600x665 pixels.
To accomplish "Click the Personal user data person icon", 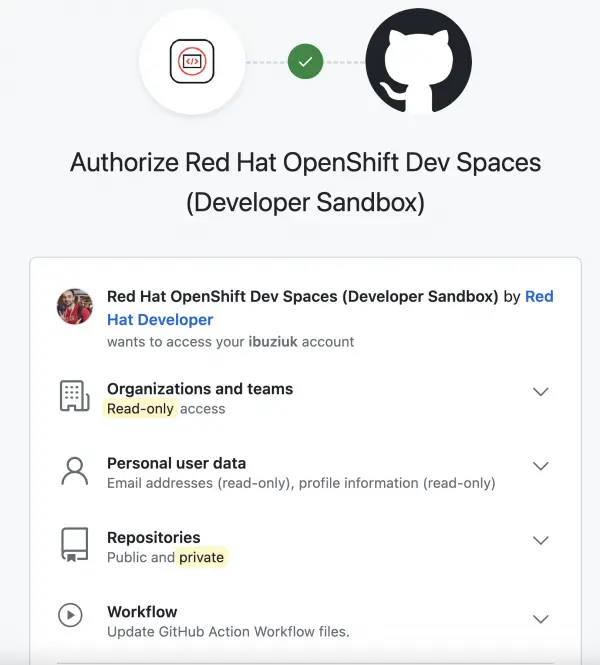I will click(75, 471).
